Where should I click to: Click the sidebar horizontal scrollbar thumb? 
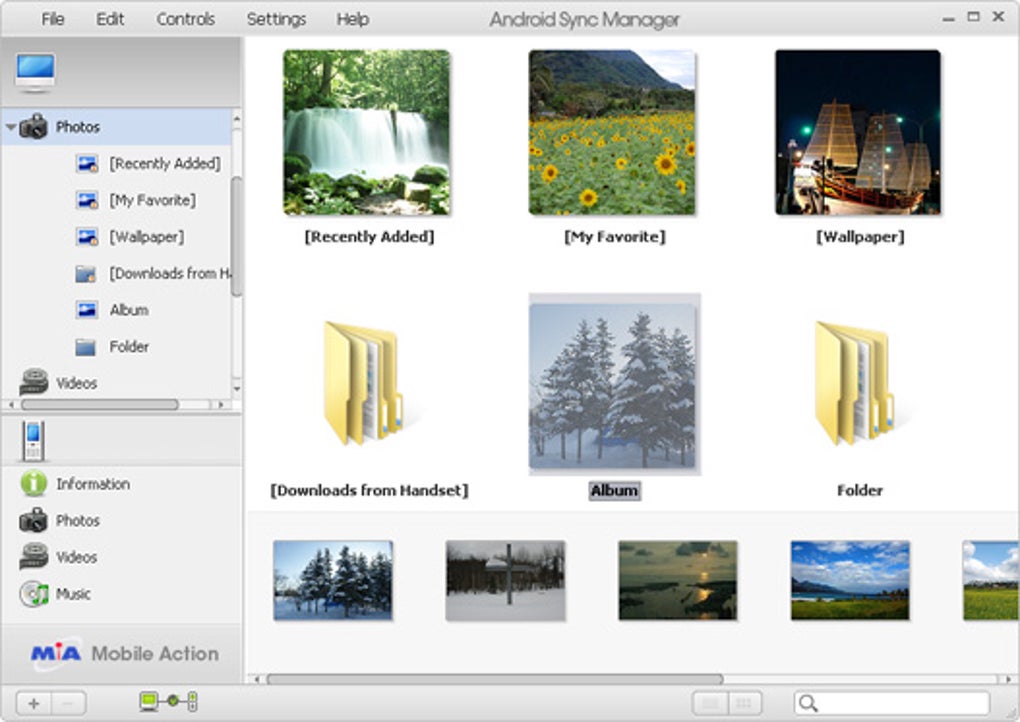coord(100,405)
